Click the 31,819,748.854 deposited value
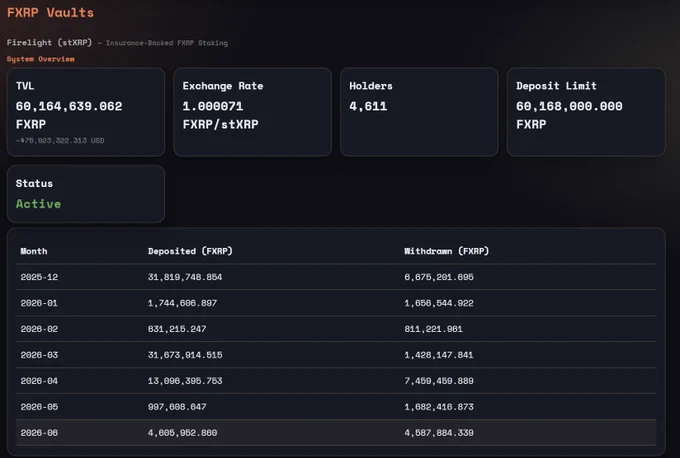Screen dimensions: 680x458 point(185,277)
